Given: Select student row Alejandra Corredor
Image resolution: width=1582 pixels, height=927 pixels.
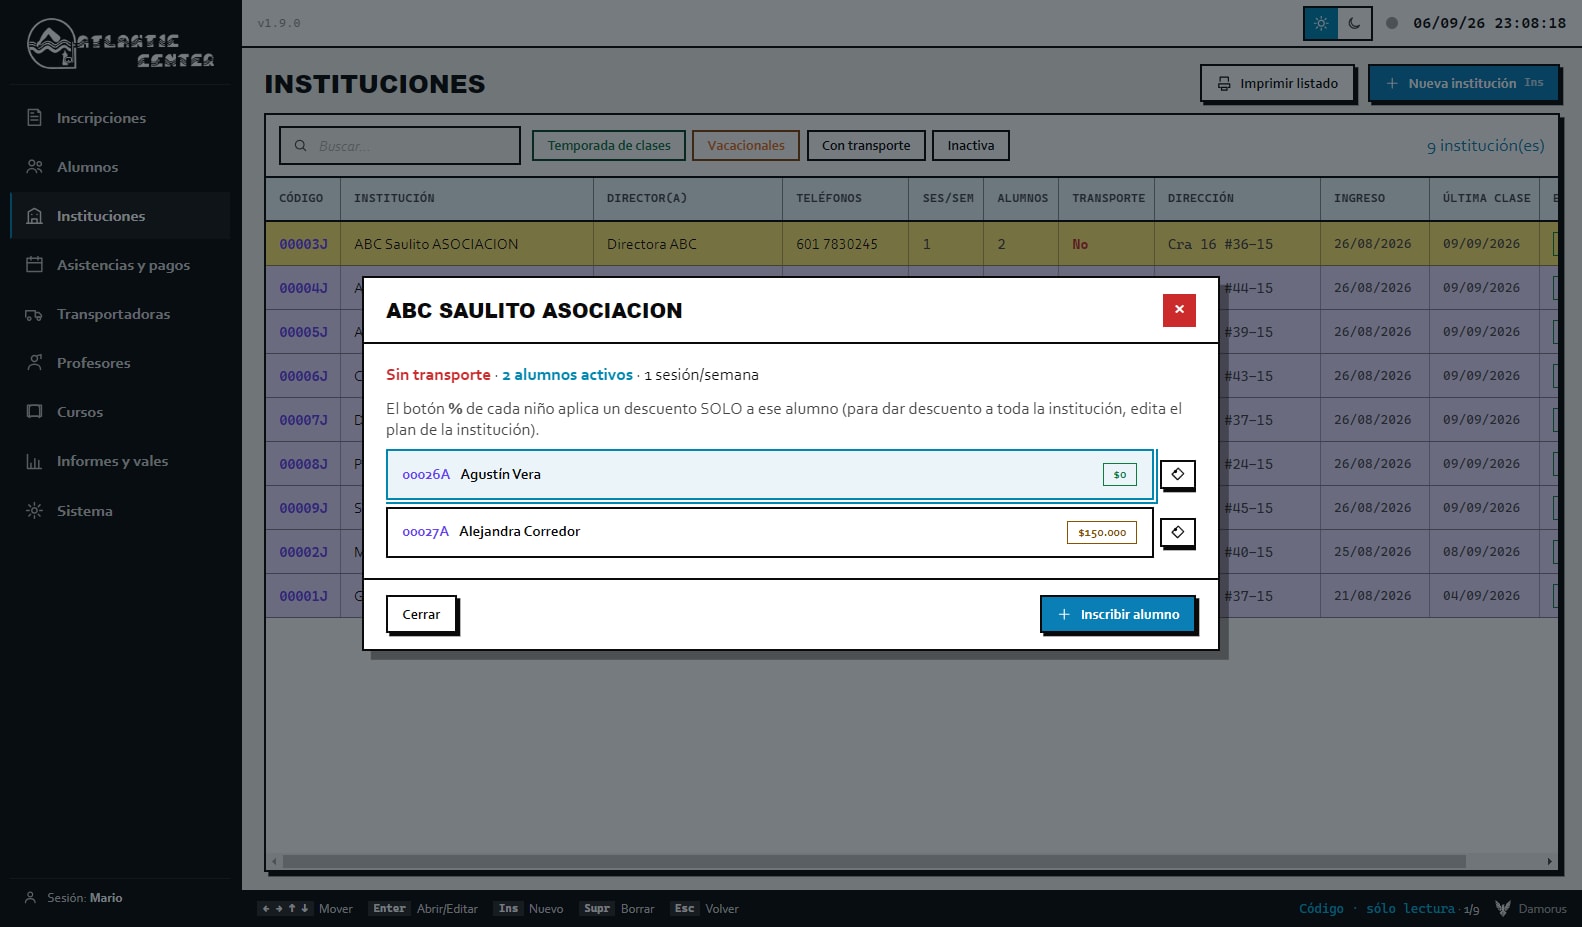Looking at the screenshot, I should [x=770, y=532].
